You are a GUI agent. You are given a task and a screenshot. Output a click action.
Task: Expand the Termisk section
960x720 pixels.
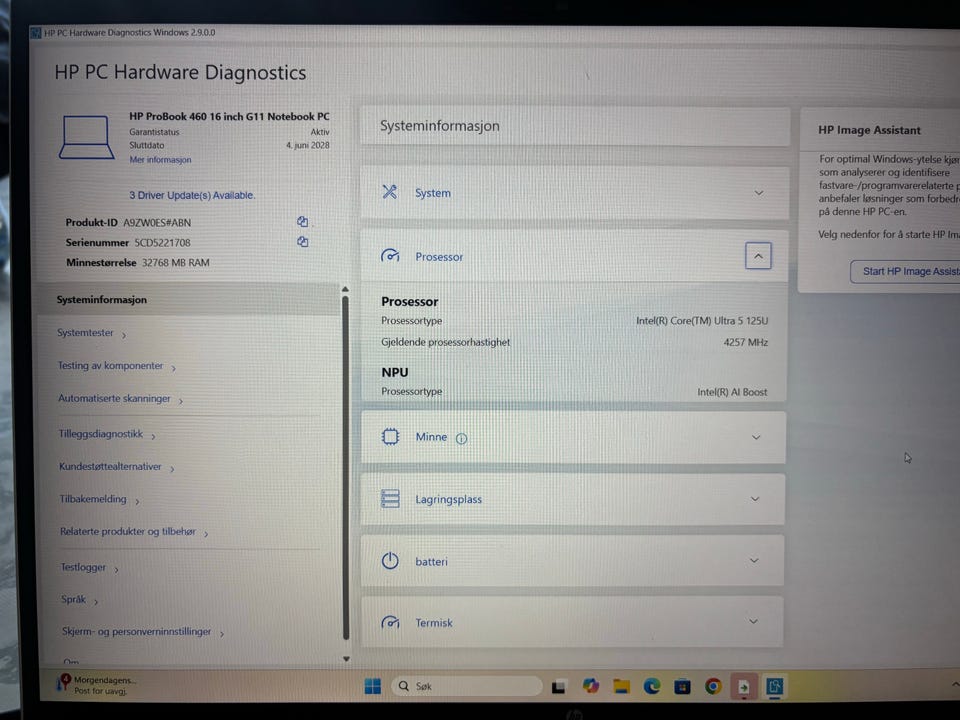tap(753, 621)
